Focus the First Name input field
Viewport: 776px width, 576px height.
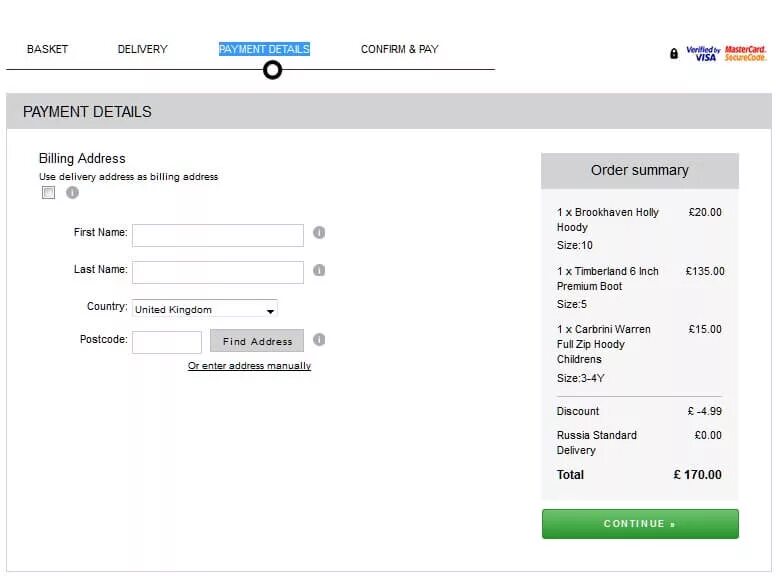[x=217, y=235]
